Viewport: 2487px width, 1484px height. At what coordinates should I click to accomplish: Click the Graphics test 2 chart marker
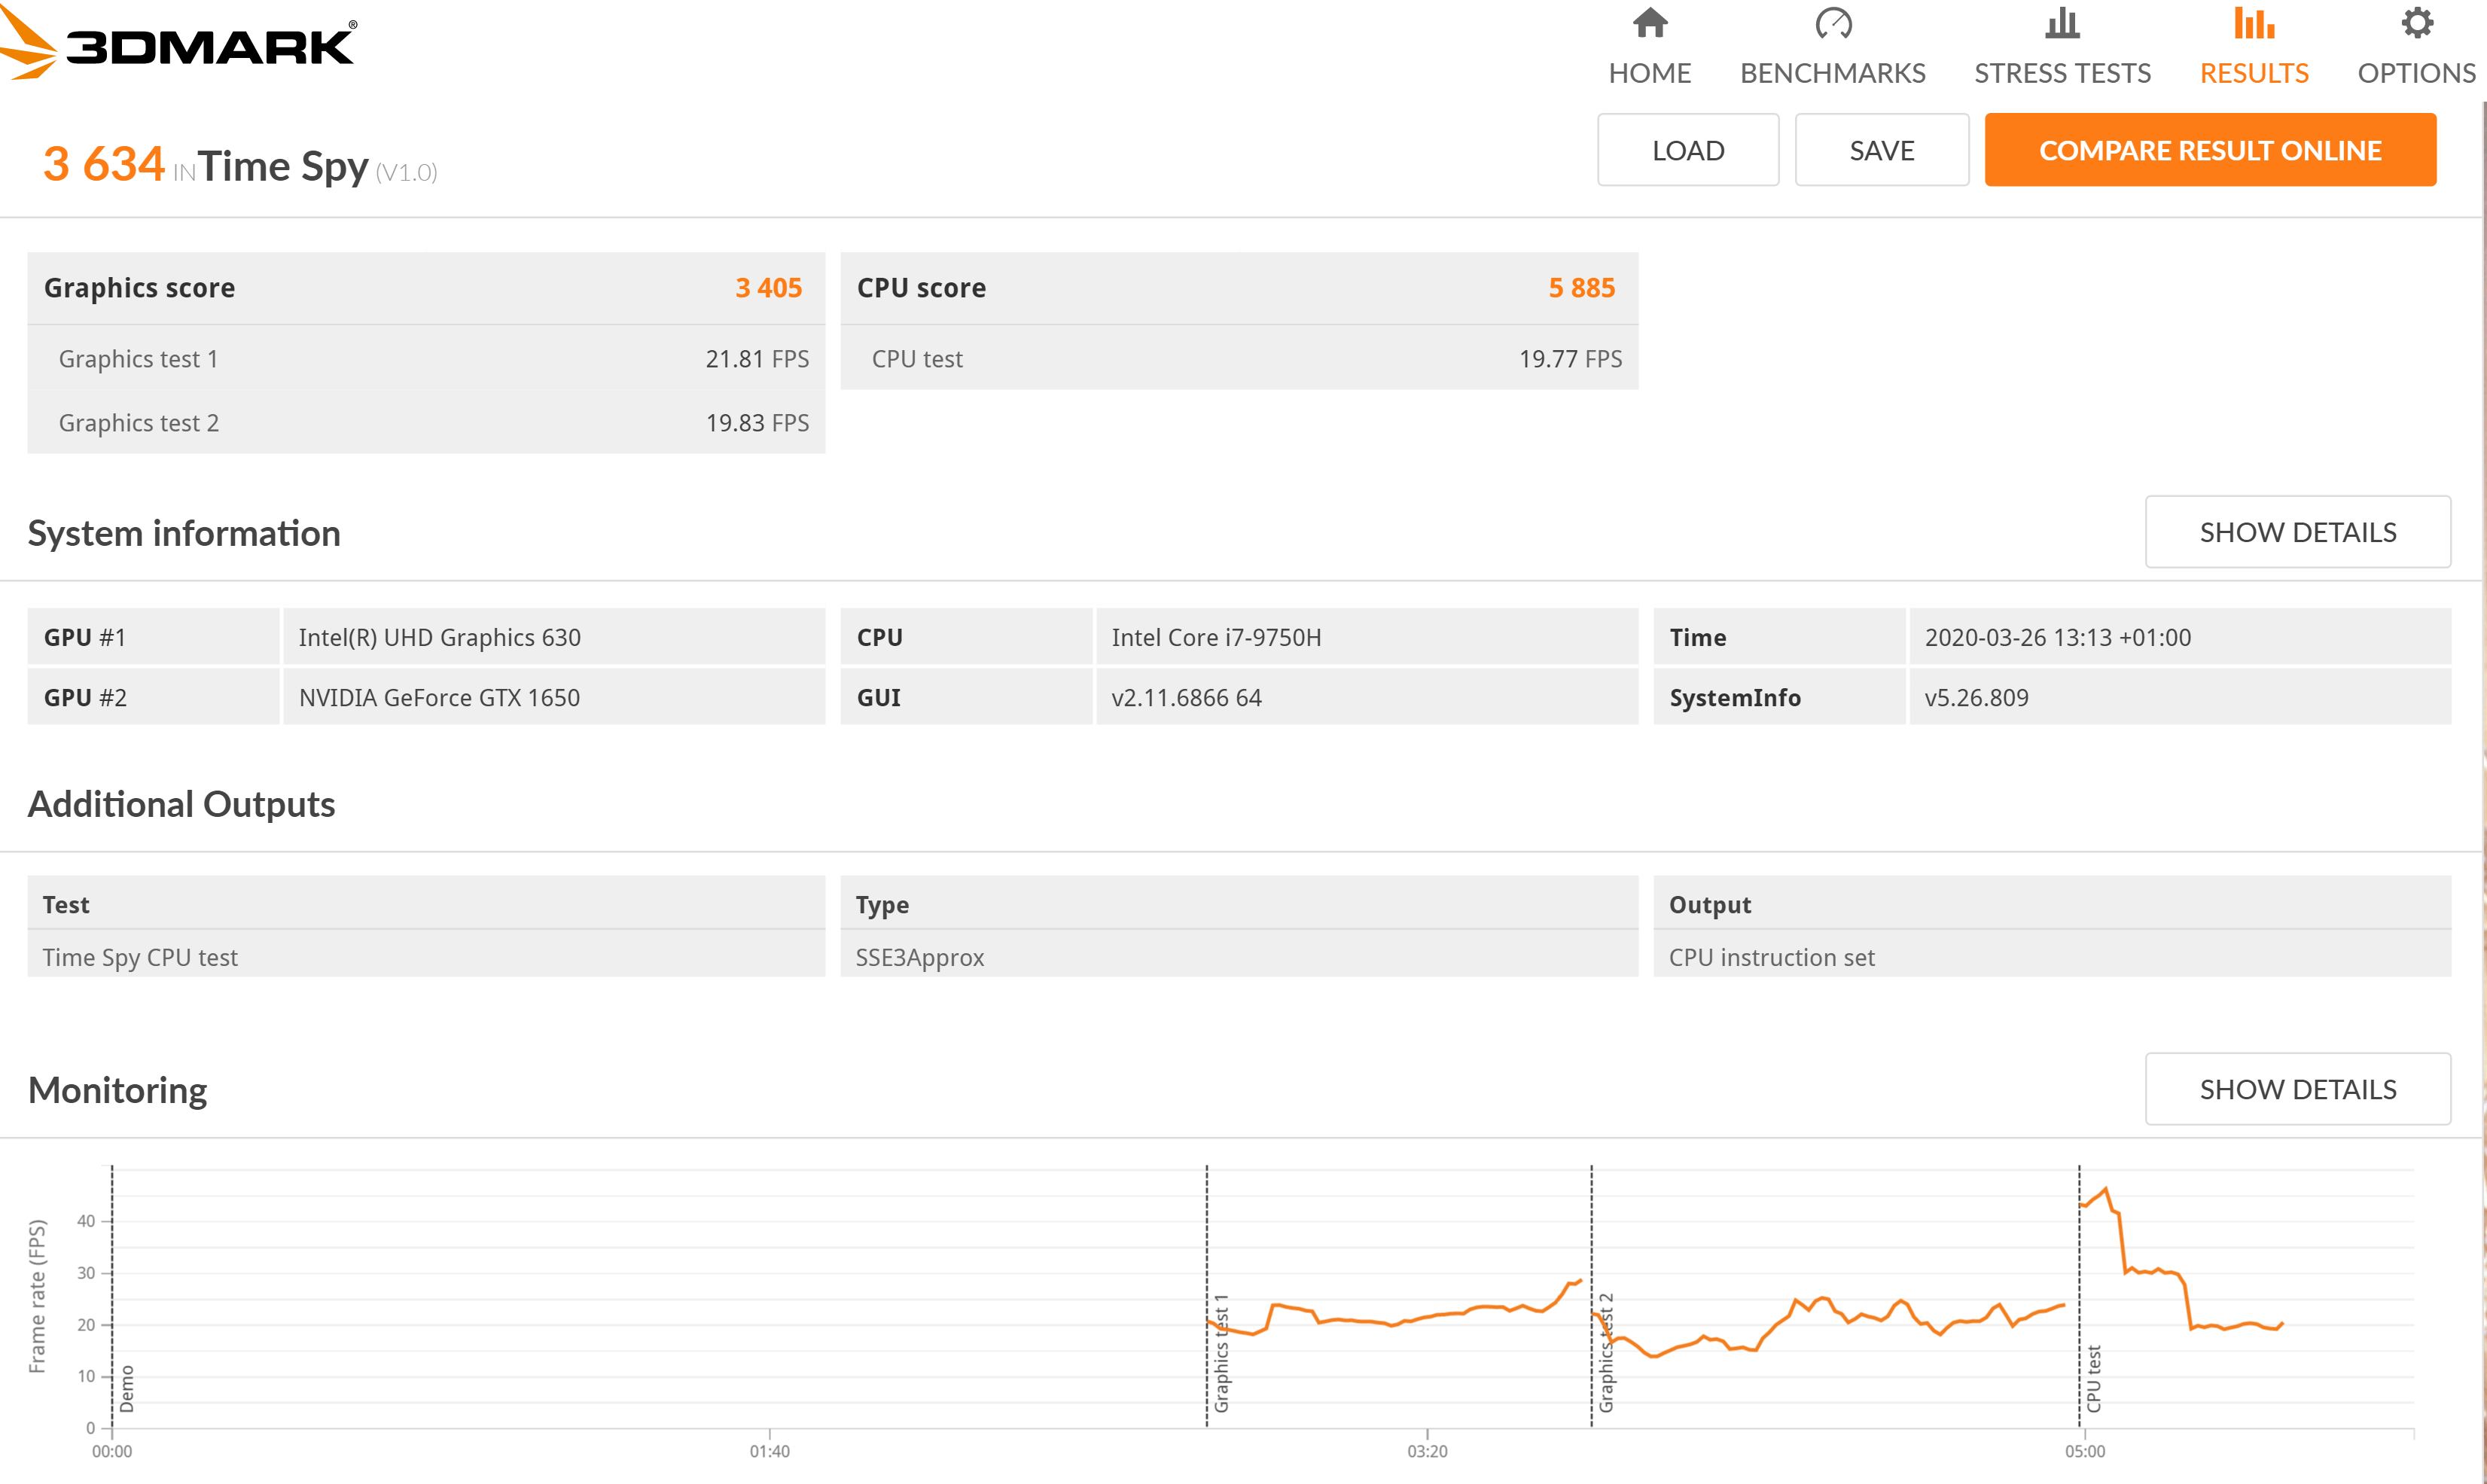coord(1605,1353)
